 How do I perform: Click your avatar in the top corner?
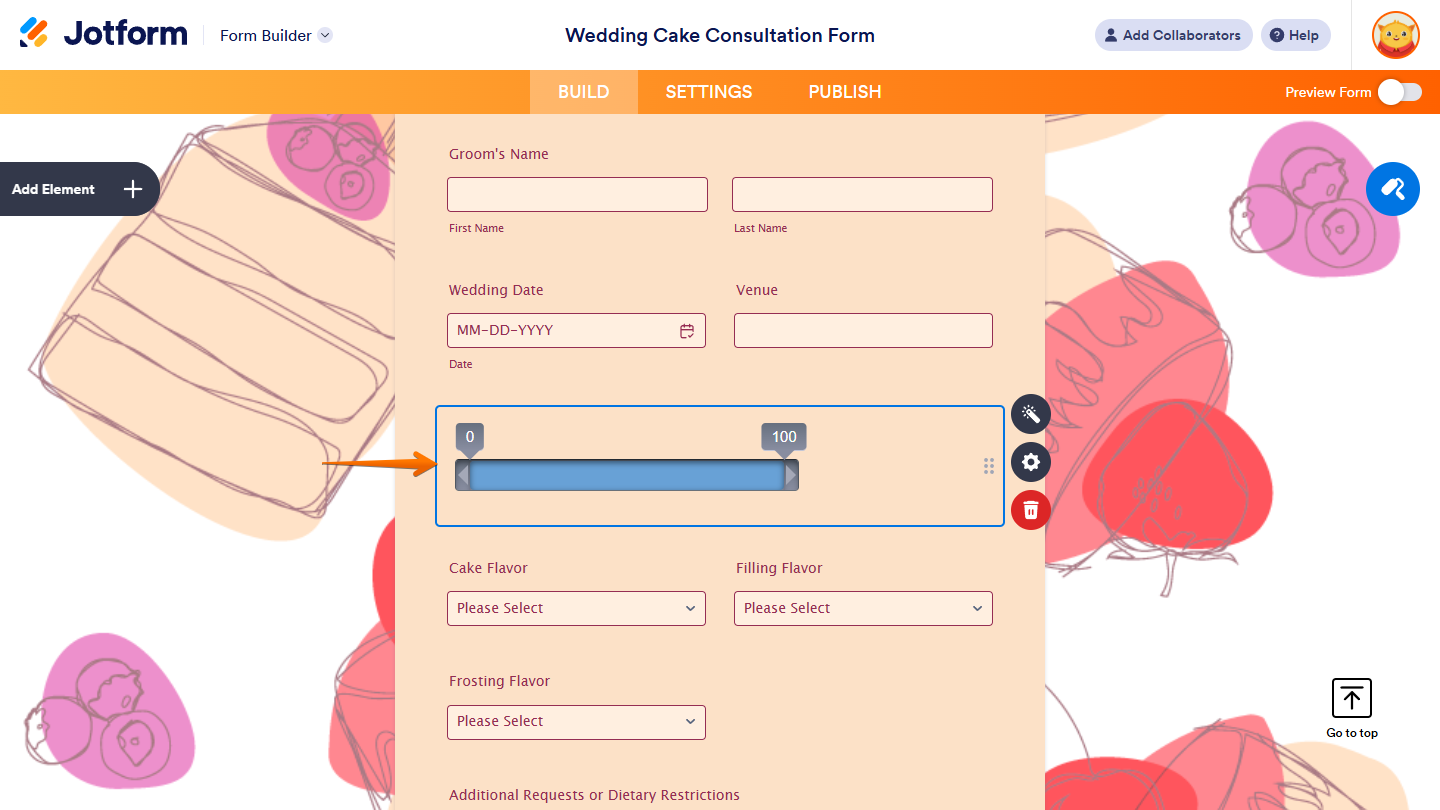tap(1395, 35)
